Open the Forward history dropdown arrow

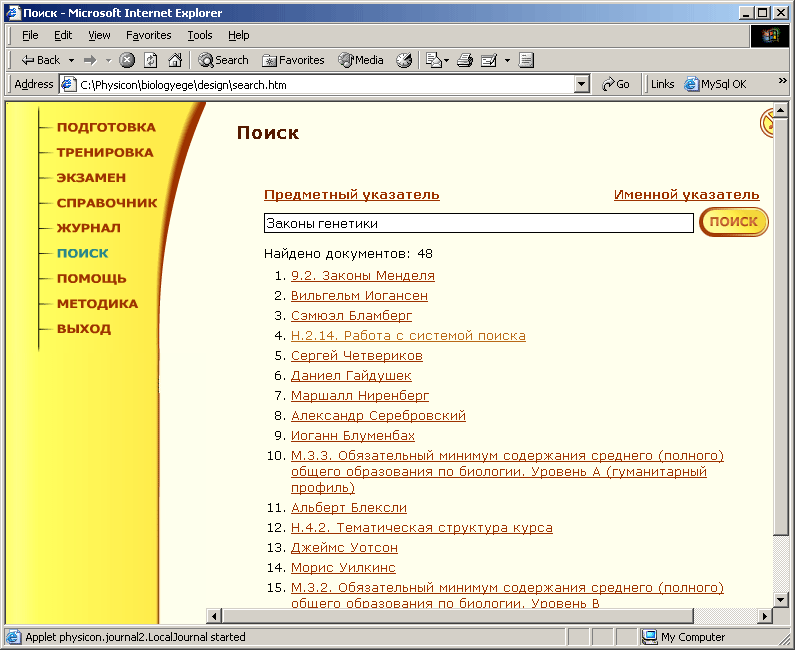coord(108,60)
